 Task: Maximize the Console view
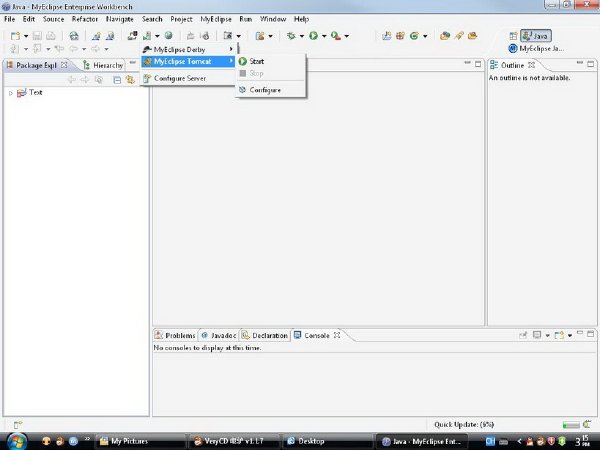click(590, 334)
